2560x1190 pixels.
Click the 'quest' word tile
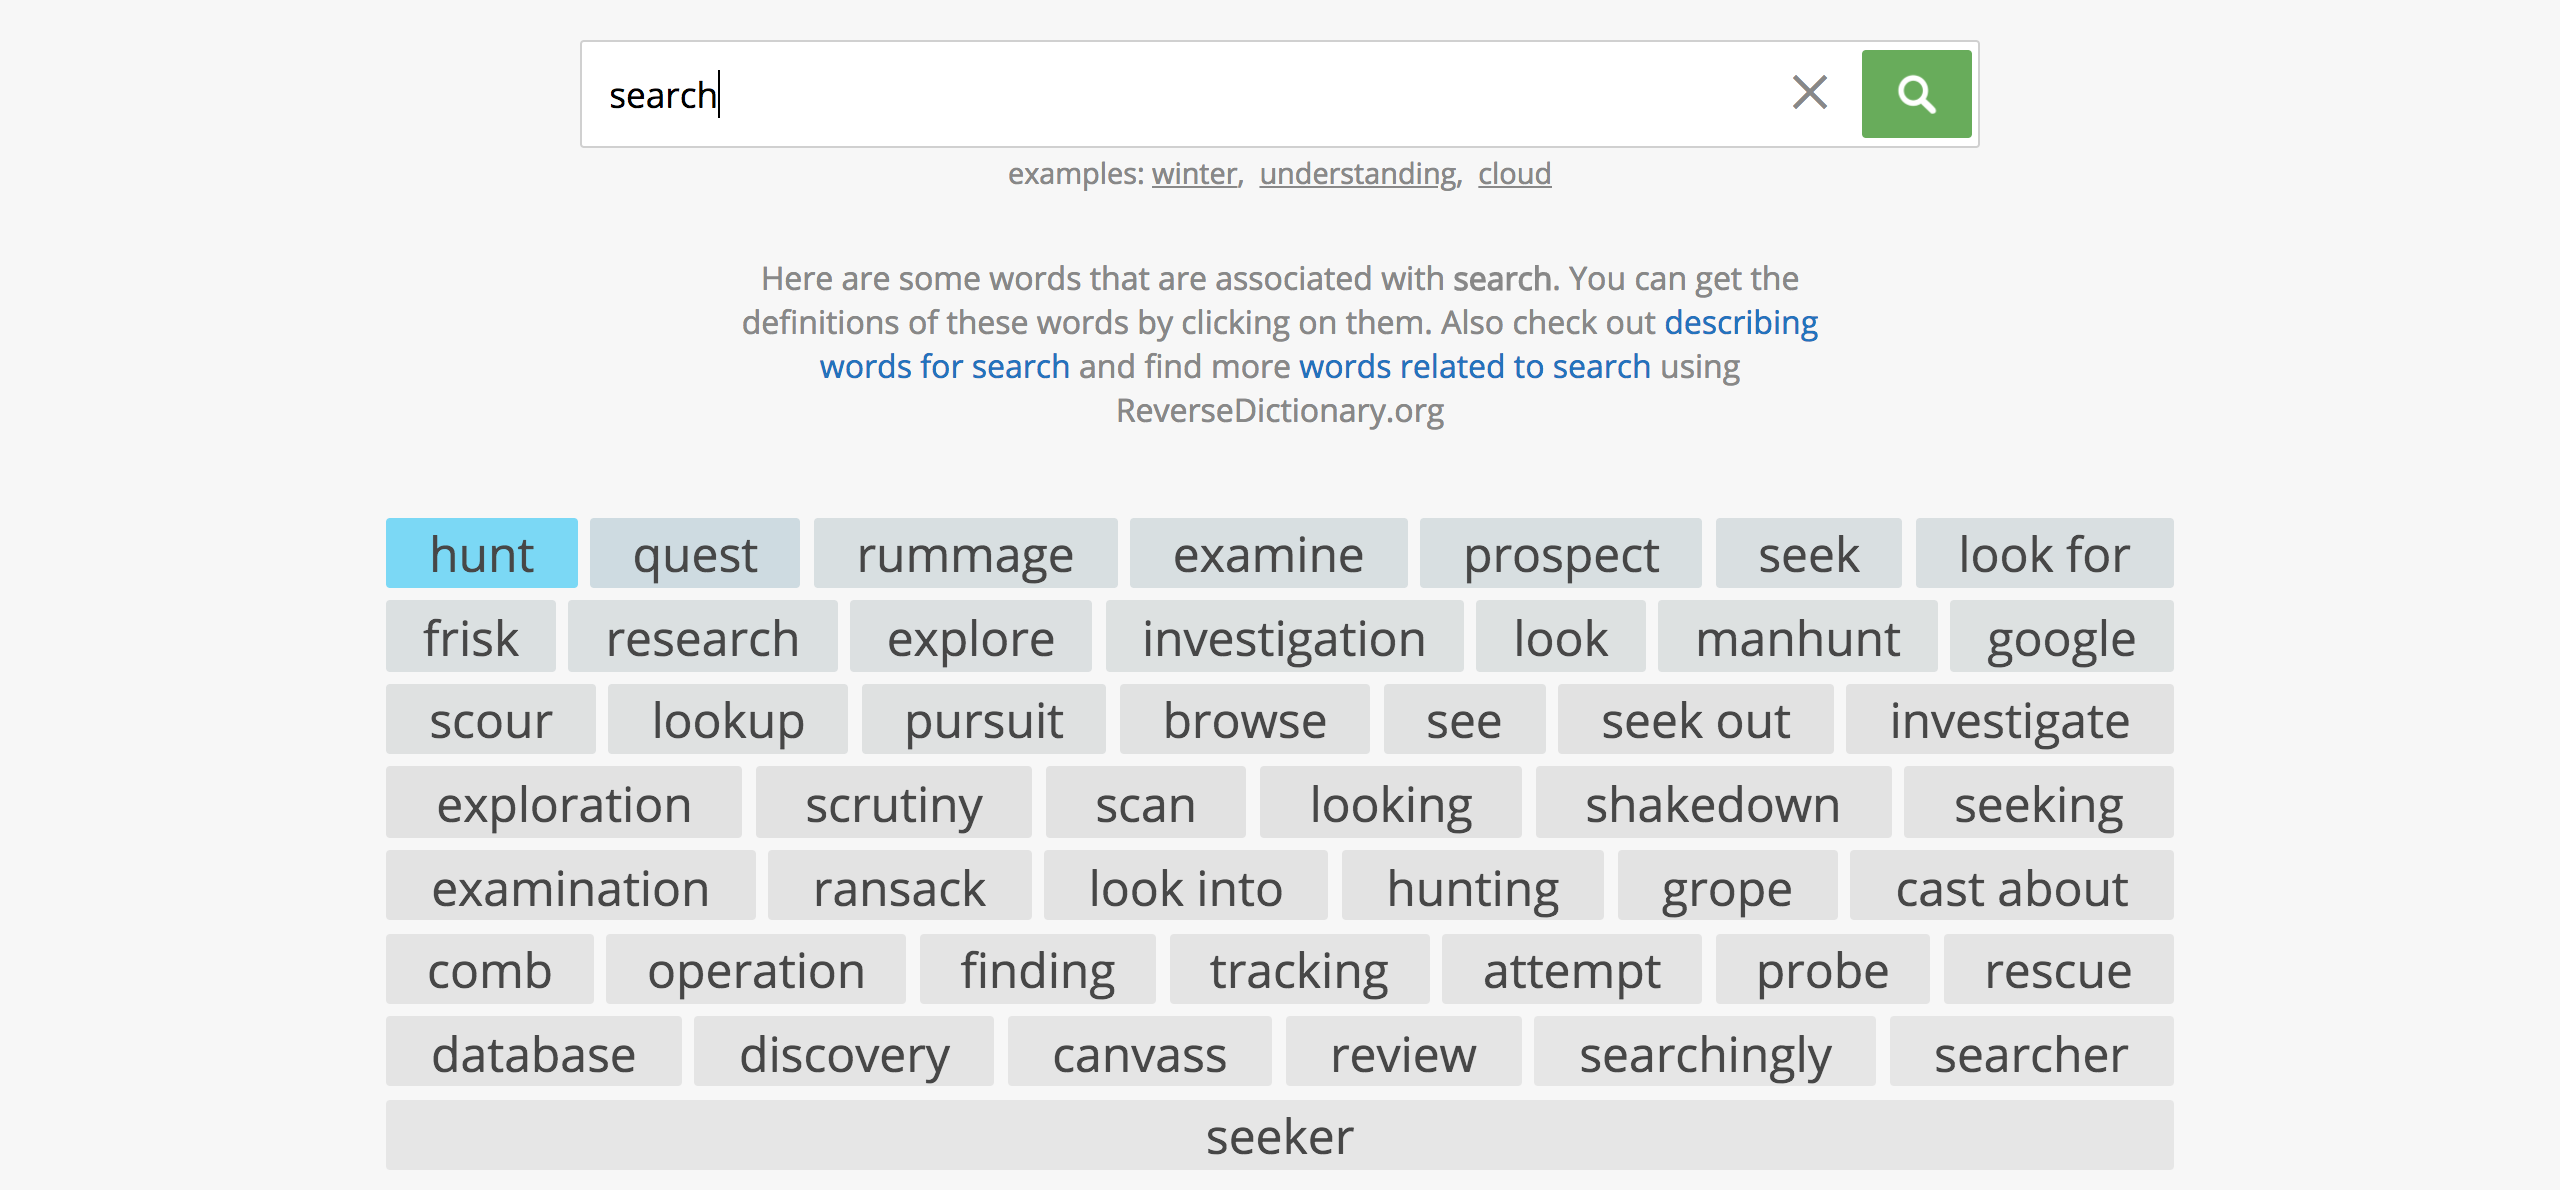click(x=694, y=554)
